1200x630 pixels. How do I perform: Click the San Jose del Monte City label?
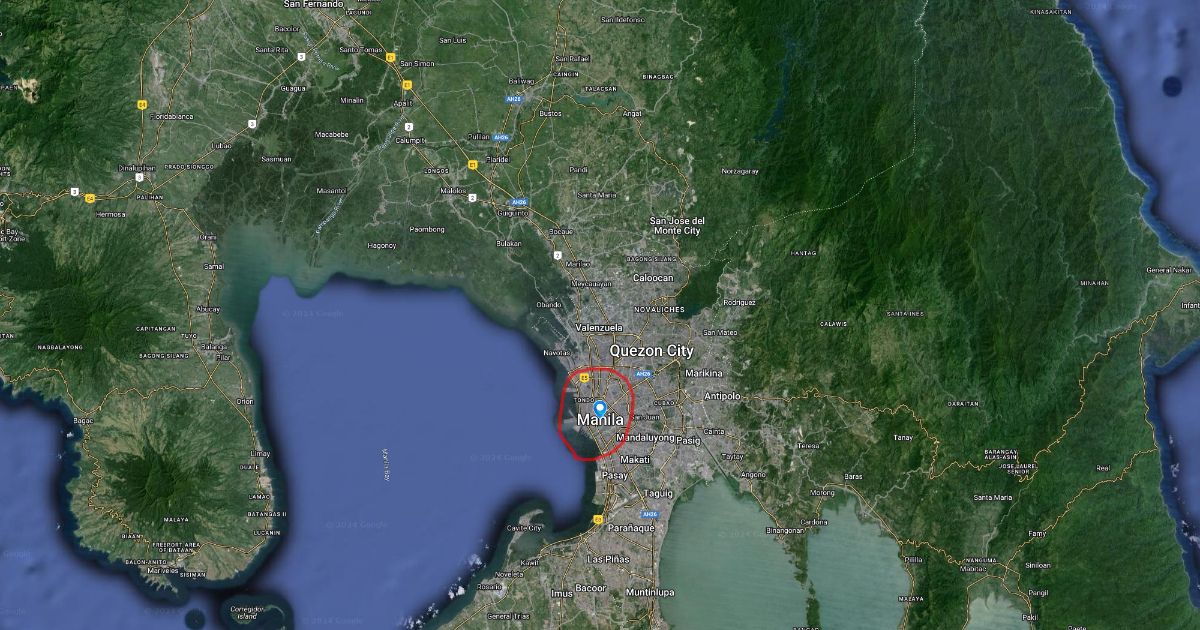tap(677, 225)
